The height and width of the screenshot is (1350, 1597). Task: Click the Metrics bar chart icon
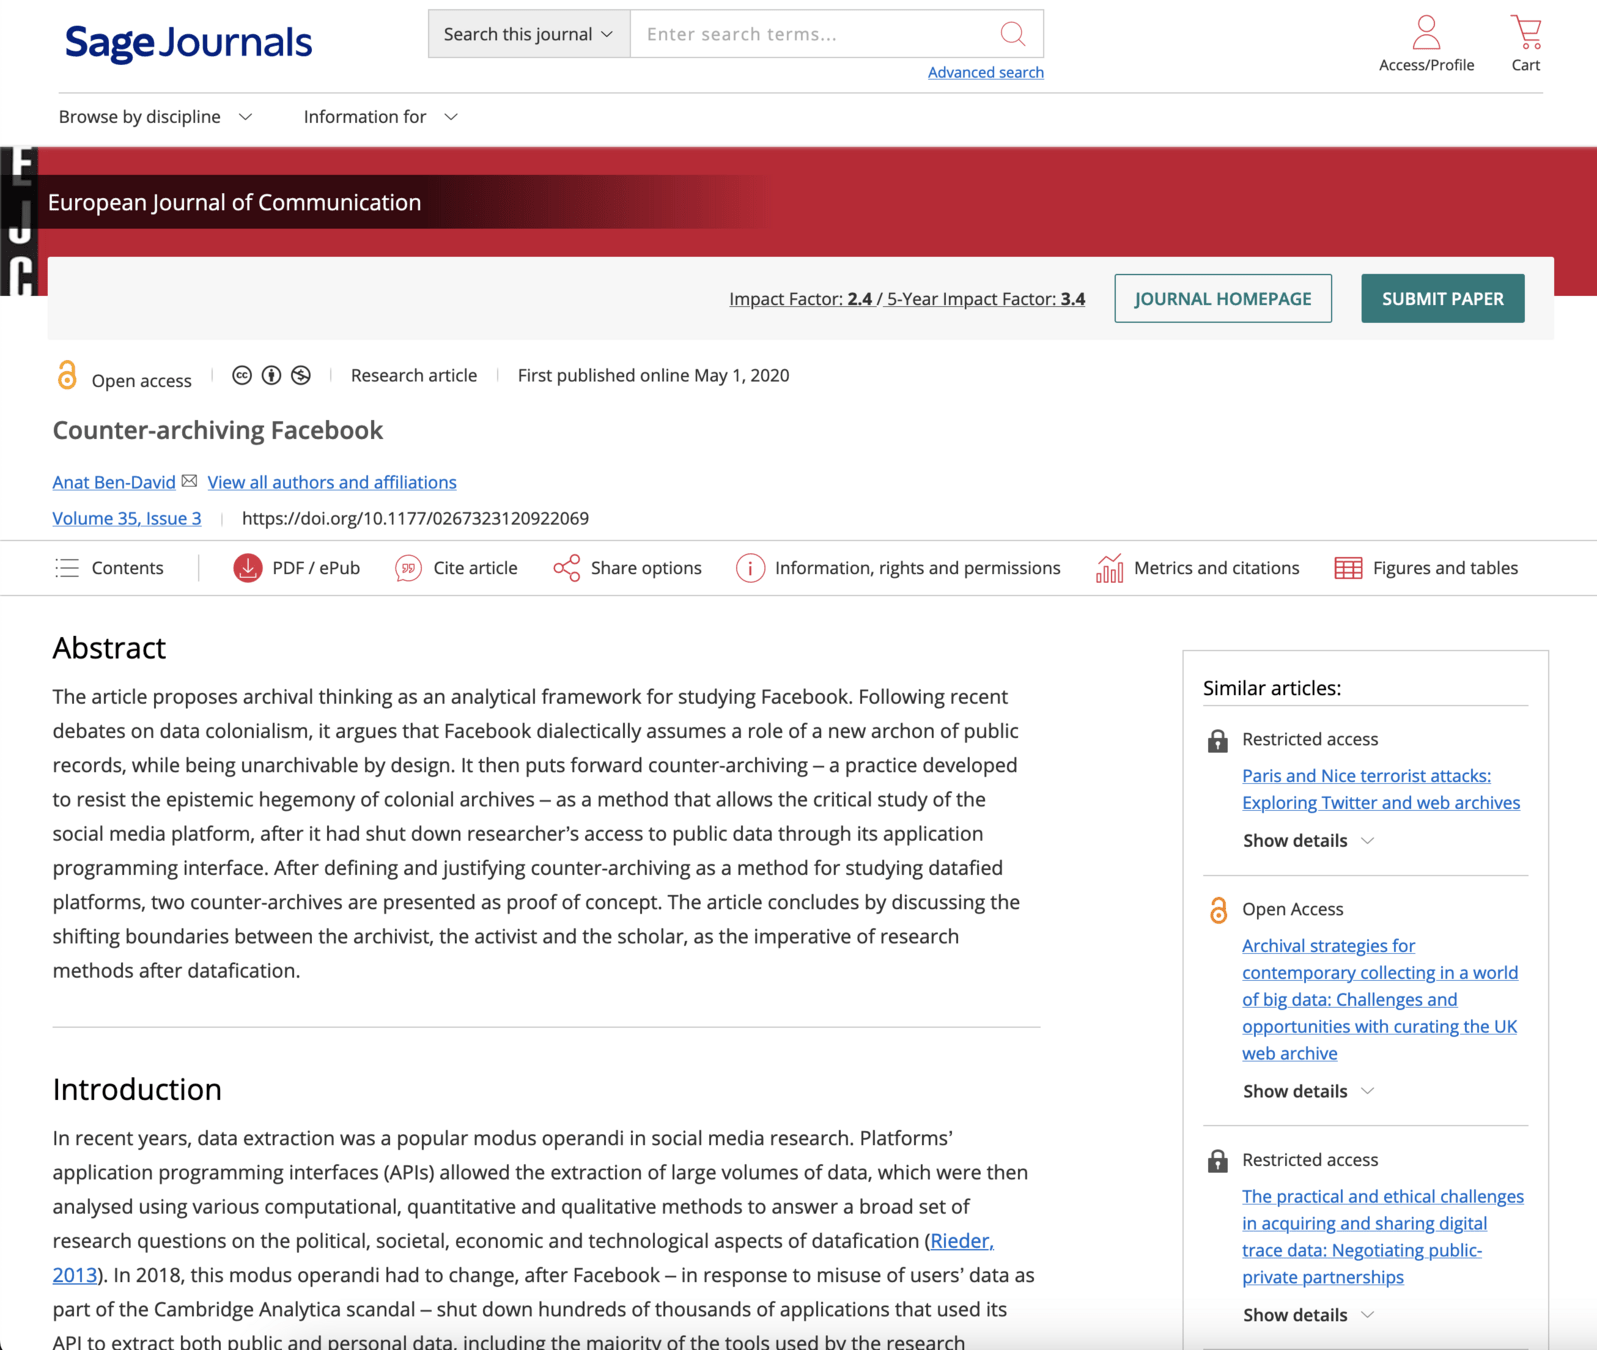(1109, 568)
